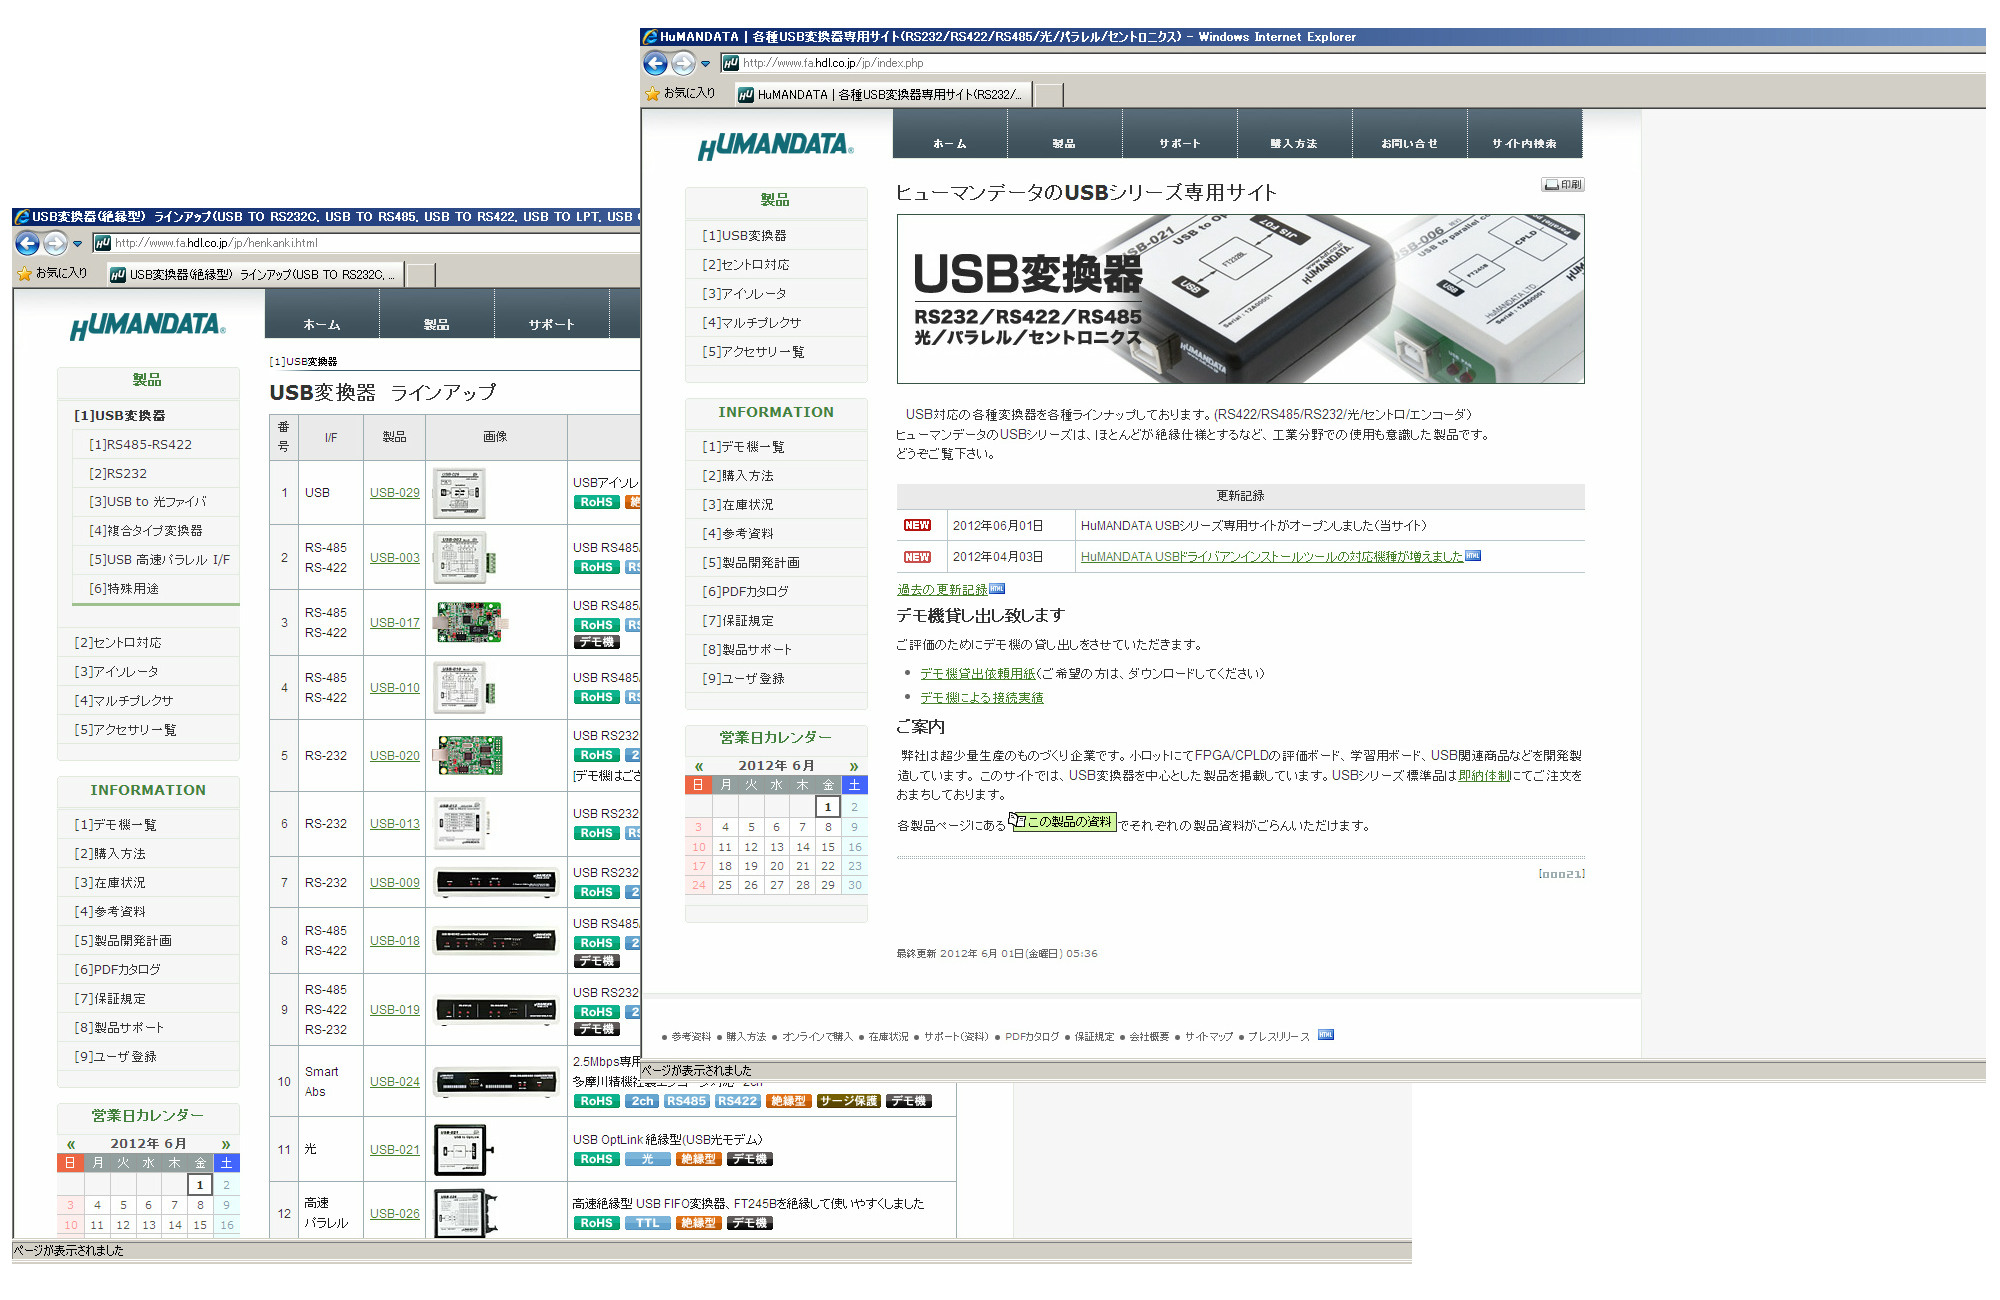Image resolution: width=2000 pixels, height=1300 pixels.
Task: Click 光 badge in USB-021 row
Action: tap(647, 1160)
